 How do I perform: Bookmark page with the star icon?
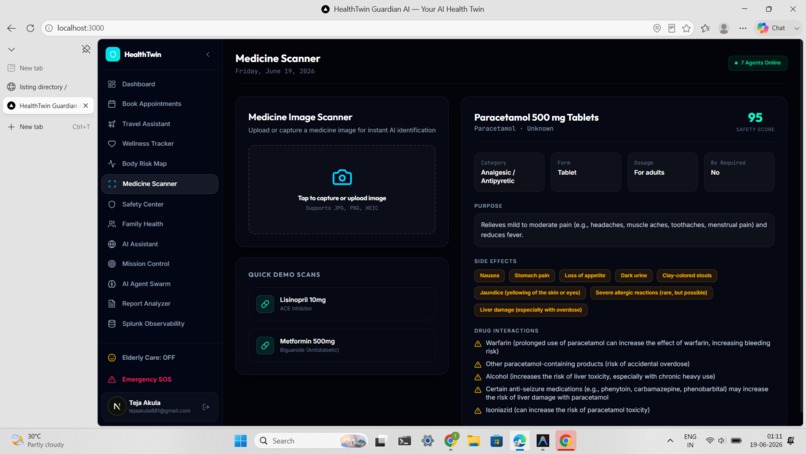tap(686, 28)
